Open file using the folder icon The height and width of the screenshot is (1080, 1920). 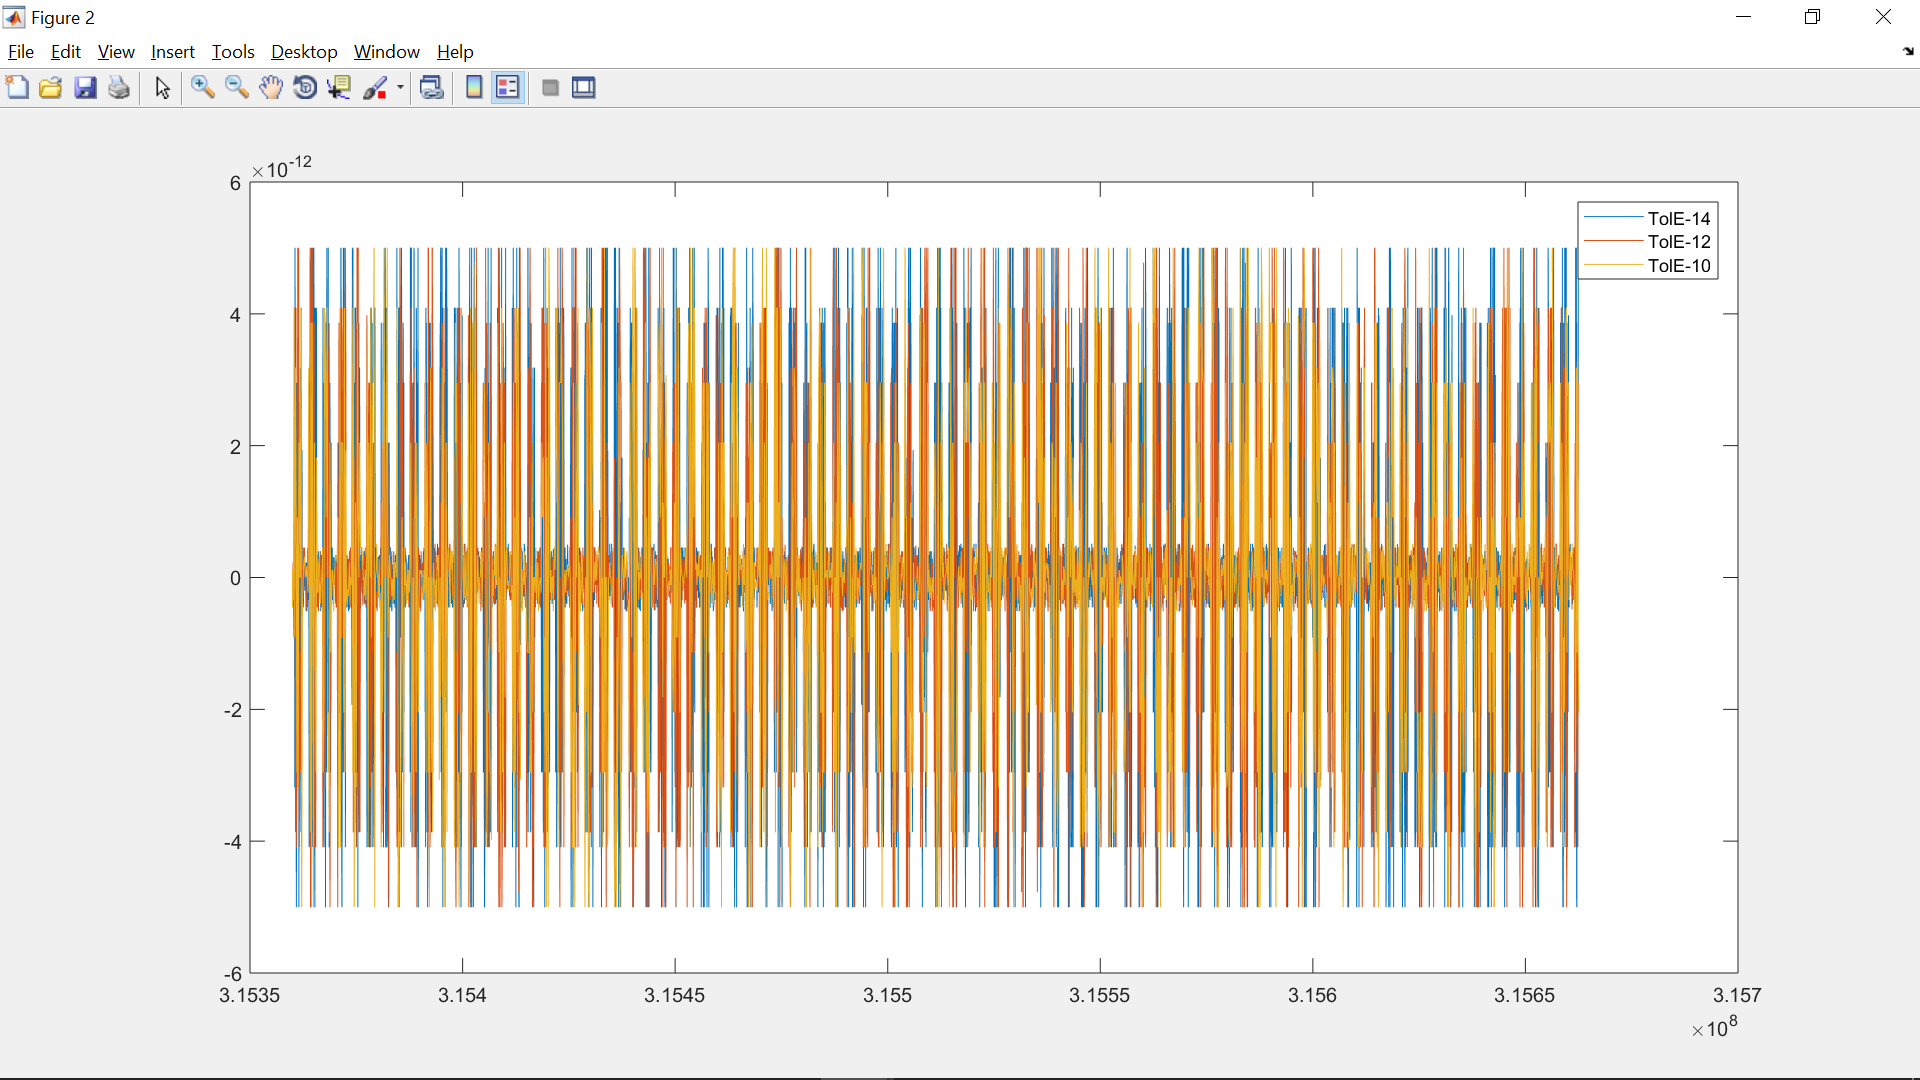click(51, 88)
